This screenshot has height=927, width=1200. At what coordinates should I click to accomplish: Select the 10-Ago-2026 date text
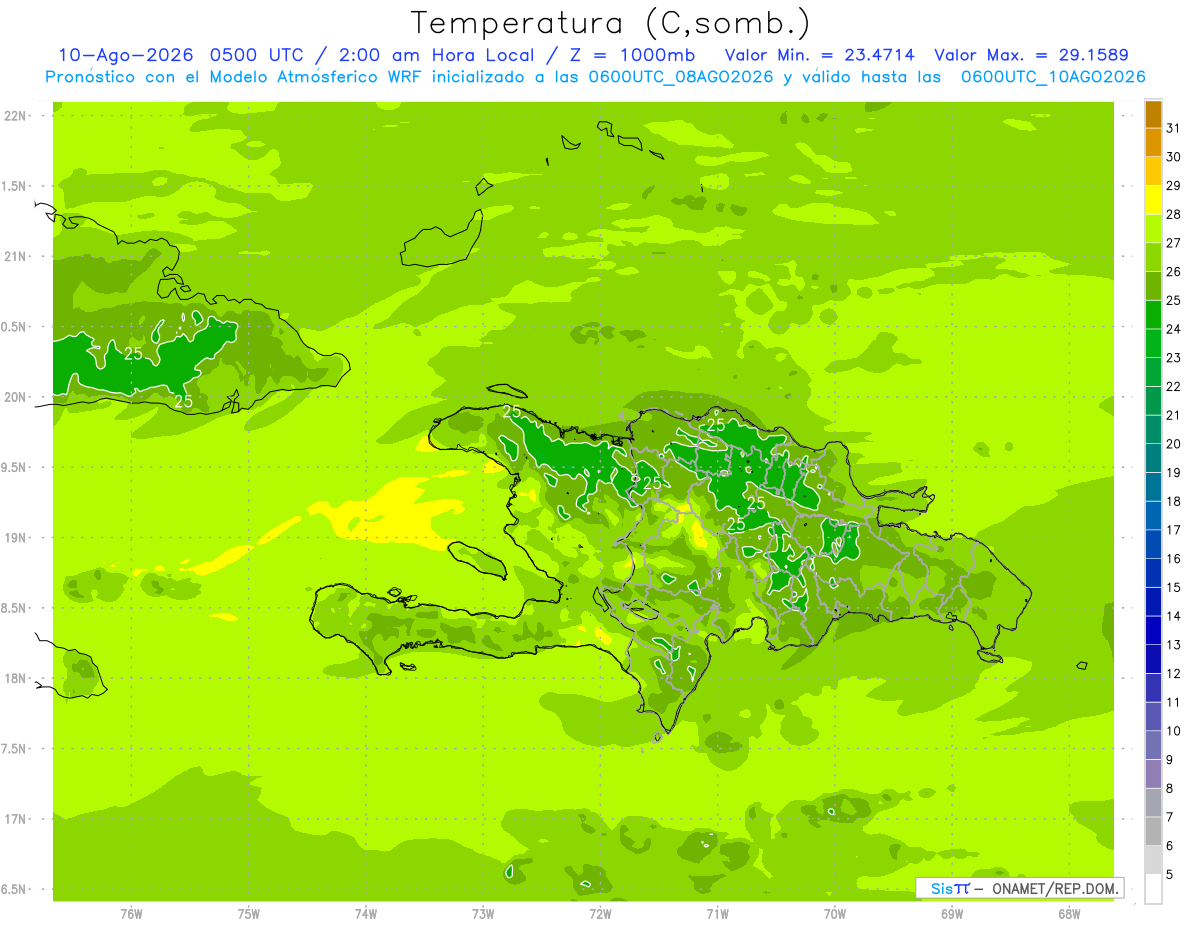(124, 55)
